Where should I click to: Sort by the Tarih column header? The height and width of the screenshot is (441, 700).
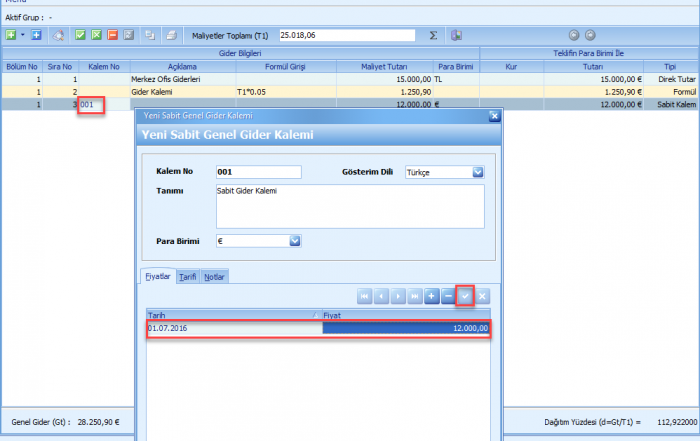(x=233, y=314)
